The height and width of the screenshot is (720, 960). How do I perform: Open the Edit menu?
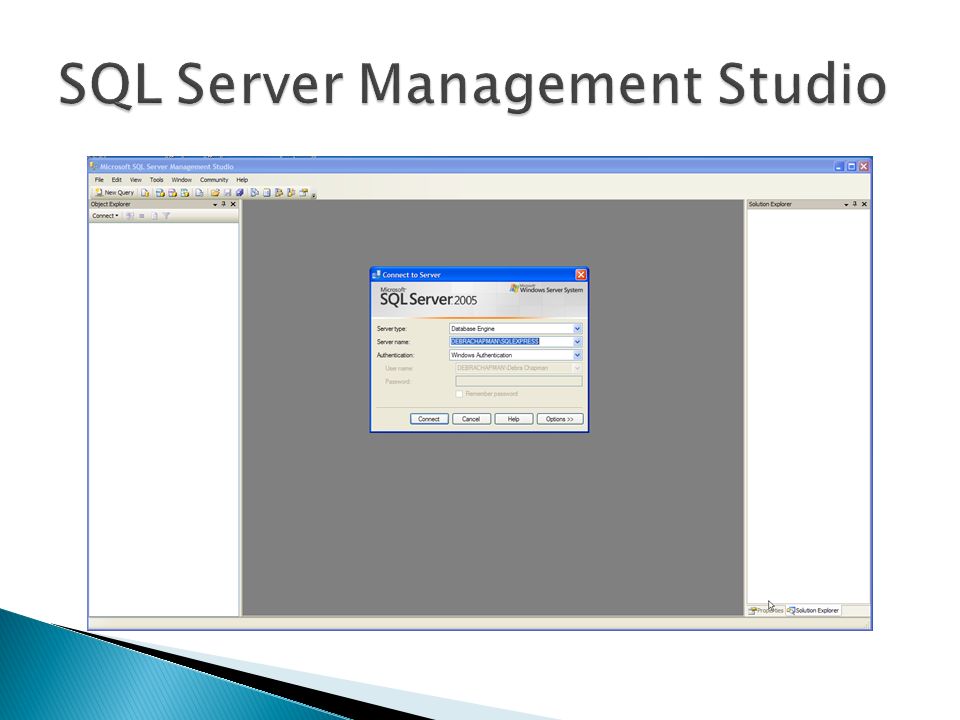point(116,180)
